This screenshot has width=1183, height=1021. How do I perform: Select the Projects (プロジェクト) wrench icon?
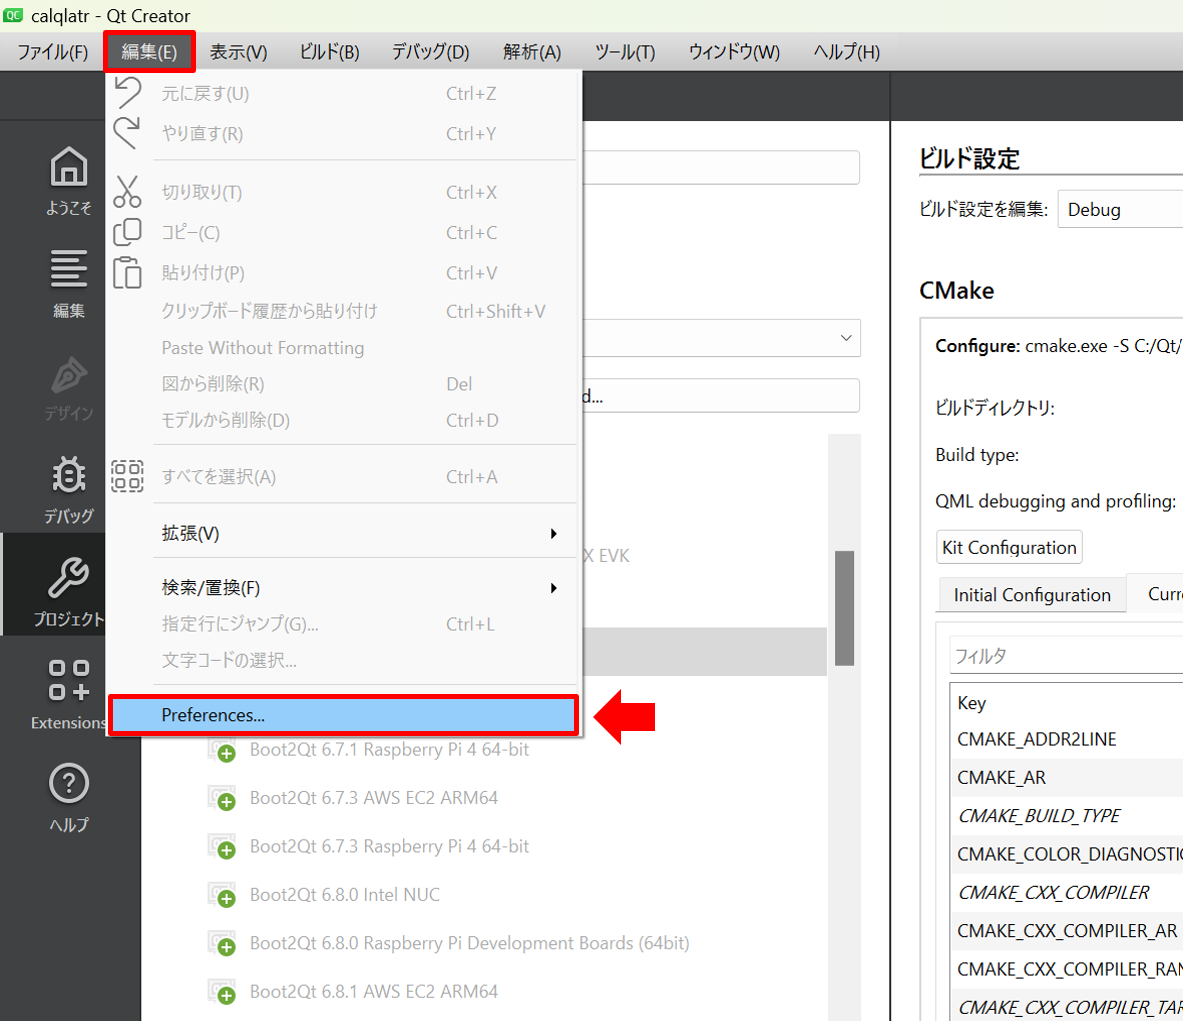pyautogui.click(x=68, y=590)
